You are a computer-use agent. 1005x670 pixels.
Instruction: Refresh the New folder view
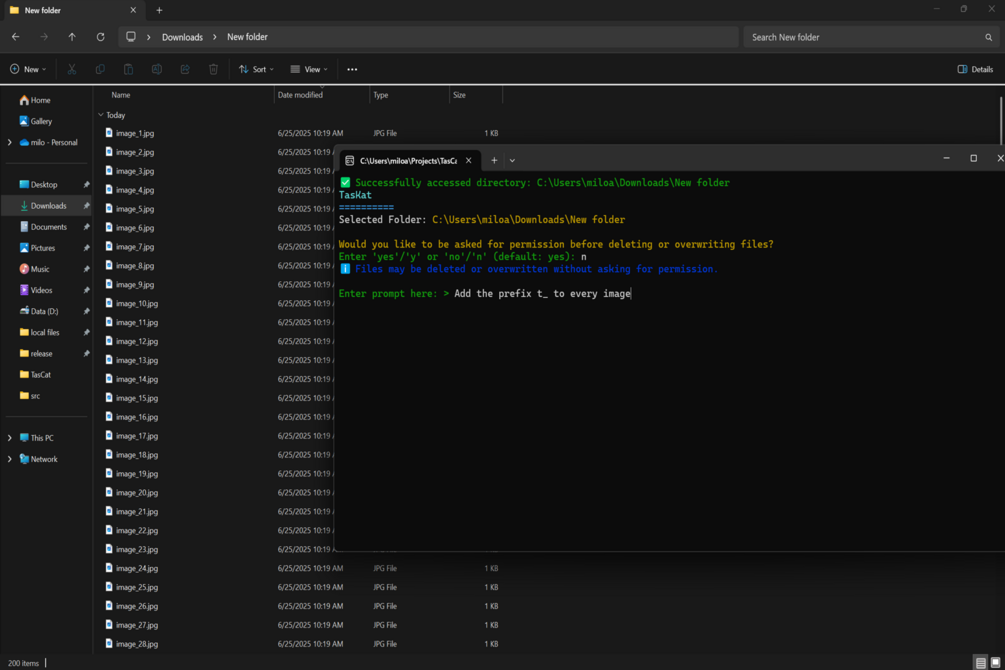[x=101, y=37]
